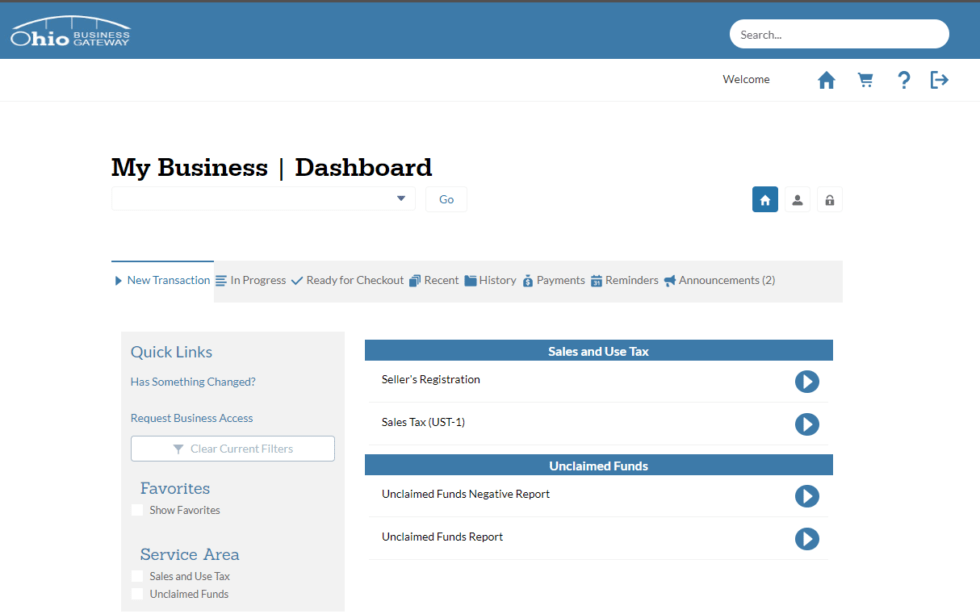Open the user profile icon button
This screenshot has width=980, height=614.
(797, 200)
